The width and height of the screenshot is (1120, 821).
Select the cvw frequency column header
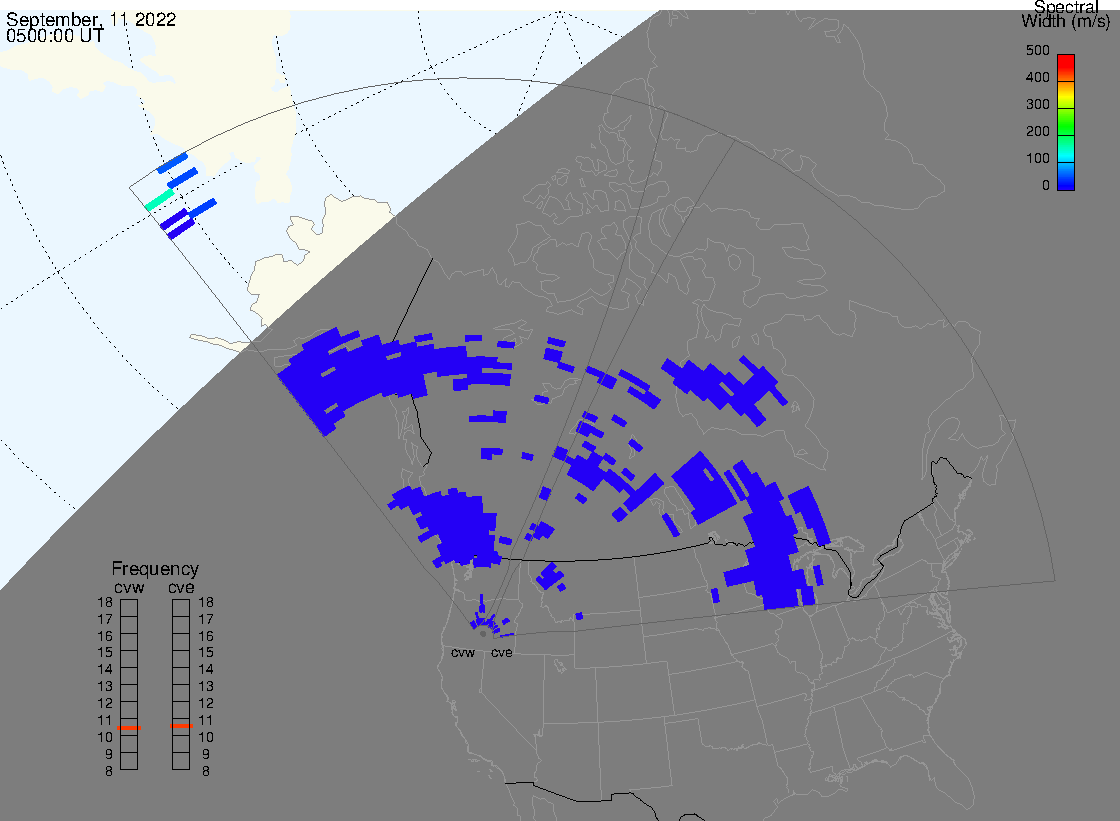pyautogui.click(x=129, y=588)
